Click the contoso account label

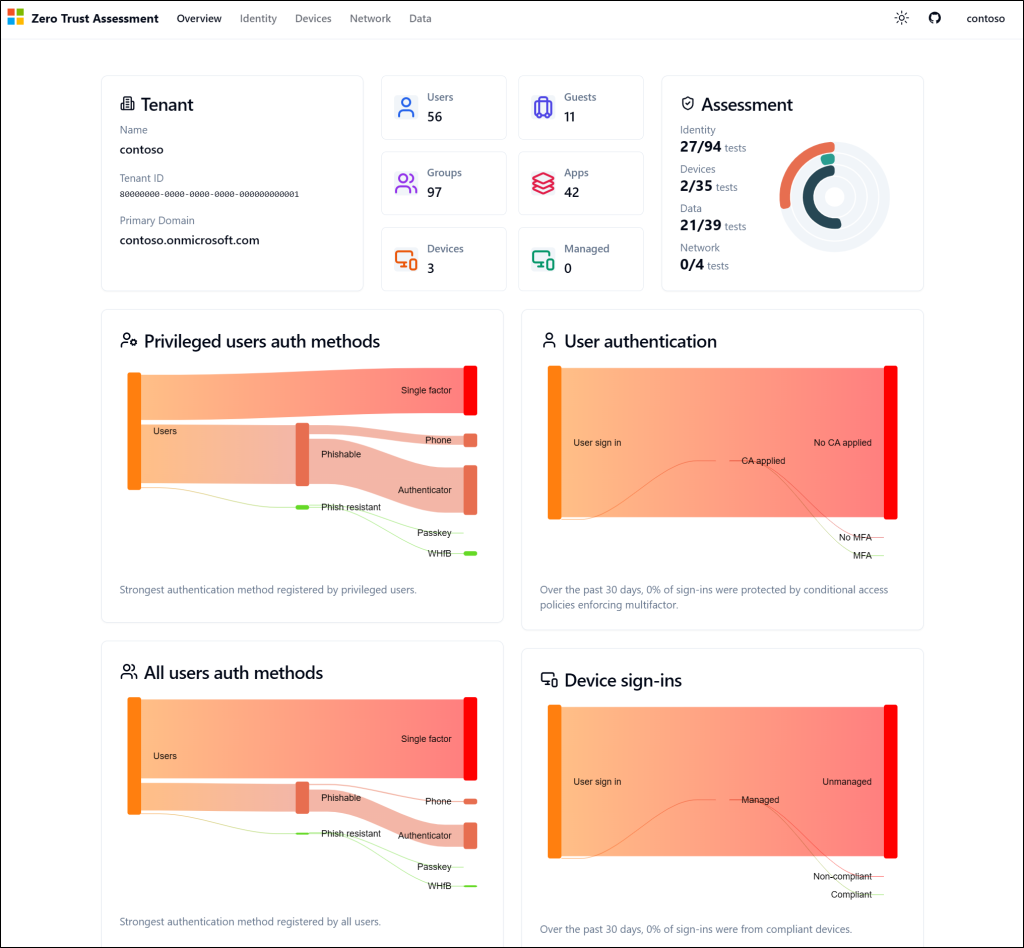[x=985, y=18]
